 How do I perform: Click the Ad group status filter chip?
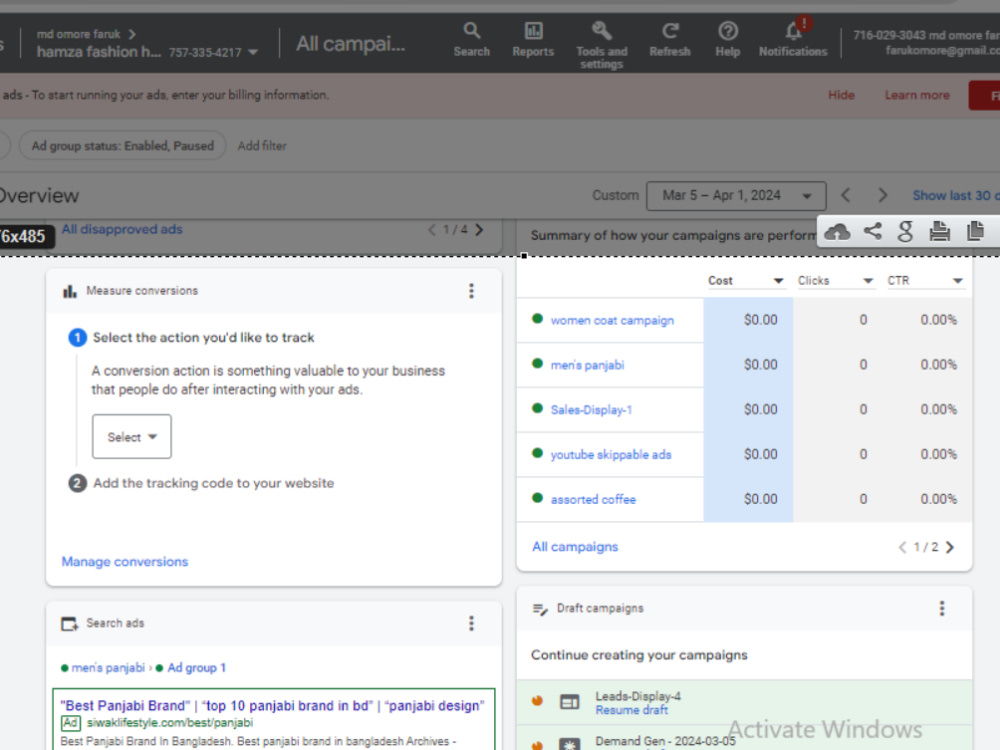click(122, 146)
